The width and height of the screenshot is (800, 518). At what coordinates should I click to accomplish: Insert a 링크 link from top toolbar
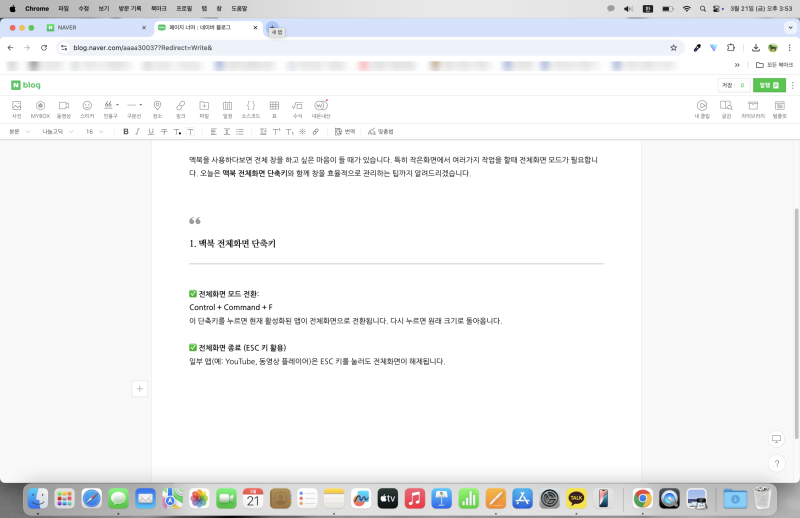pos(181,109)
